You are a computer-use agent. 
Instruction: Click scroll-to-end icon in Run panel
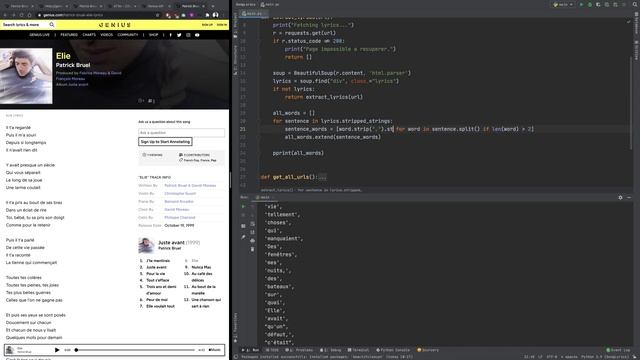pyautogui.click(x=252, y=232)
